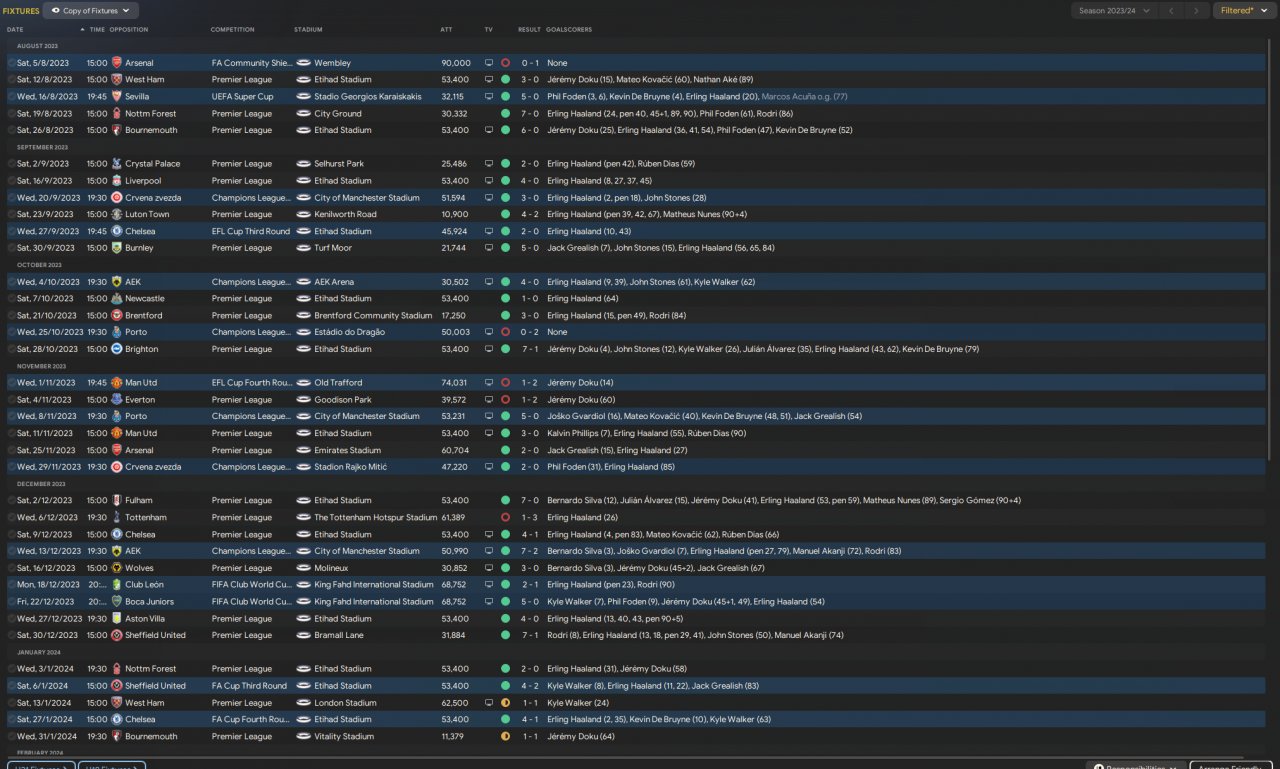Sort by the Goalscorers column header
Screen dimensions: 1280x769
pos(569,30)
